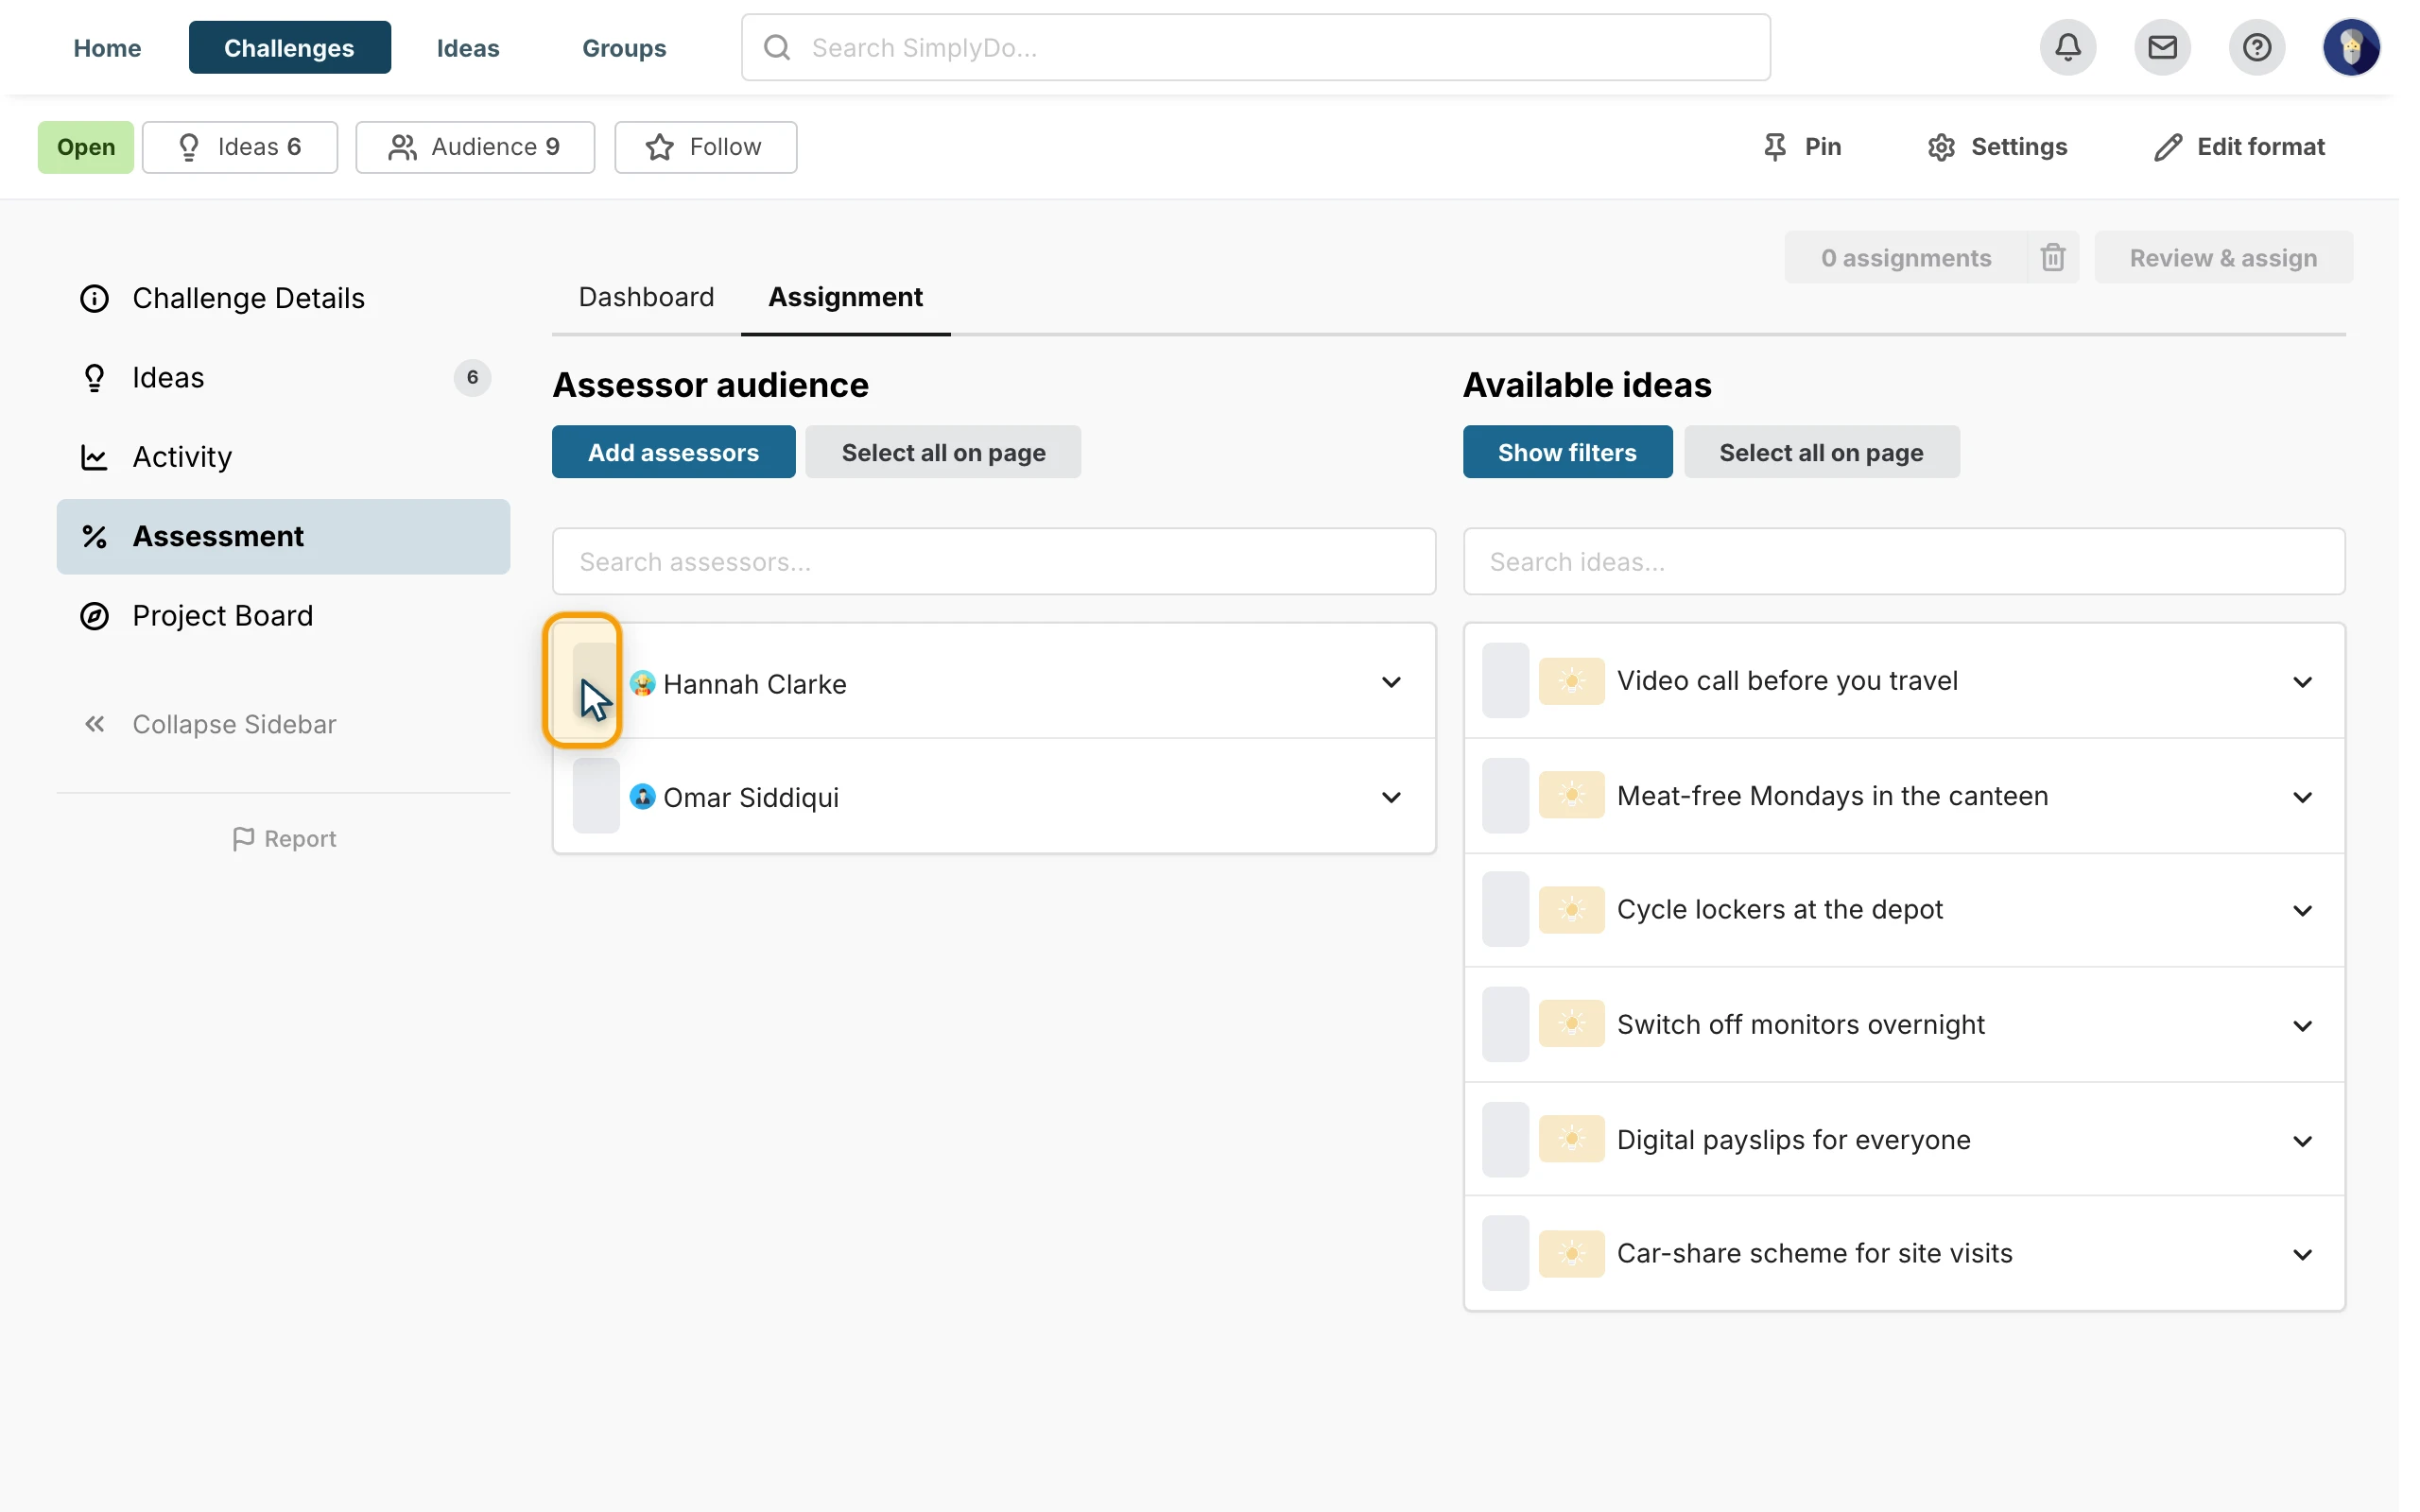Viewport: 2420px width, 1512px height.
Task: Follow this challenge
Action: click(705, 147)
